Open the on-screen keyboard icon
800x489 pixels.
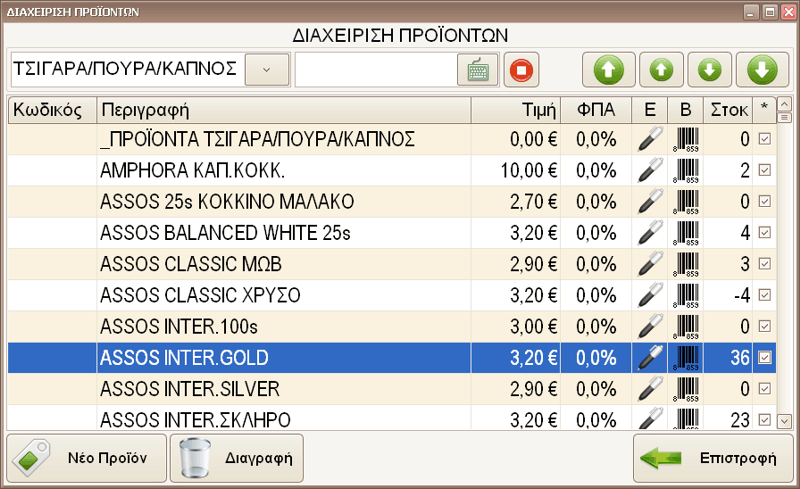[478, 70]
